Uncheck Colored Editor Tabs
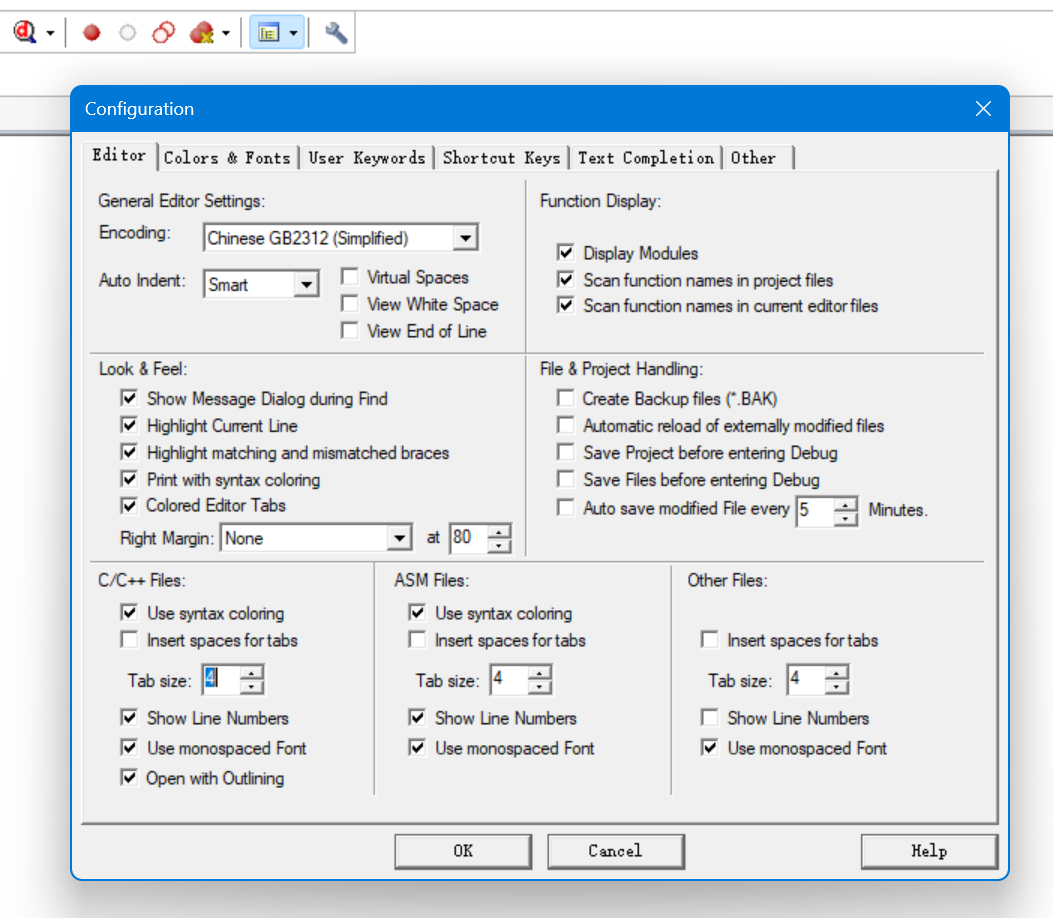 click(x=129, y=505)
